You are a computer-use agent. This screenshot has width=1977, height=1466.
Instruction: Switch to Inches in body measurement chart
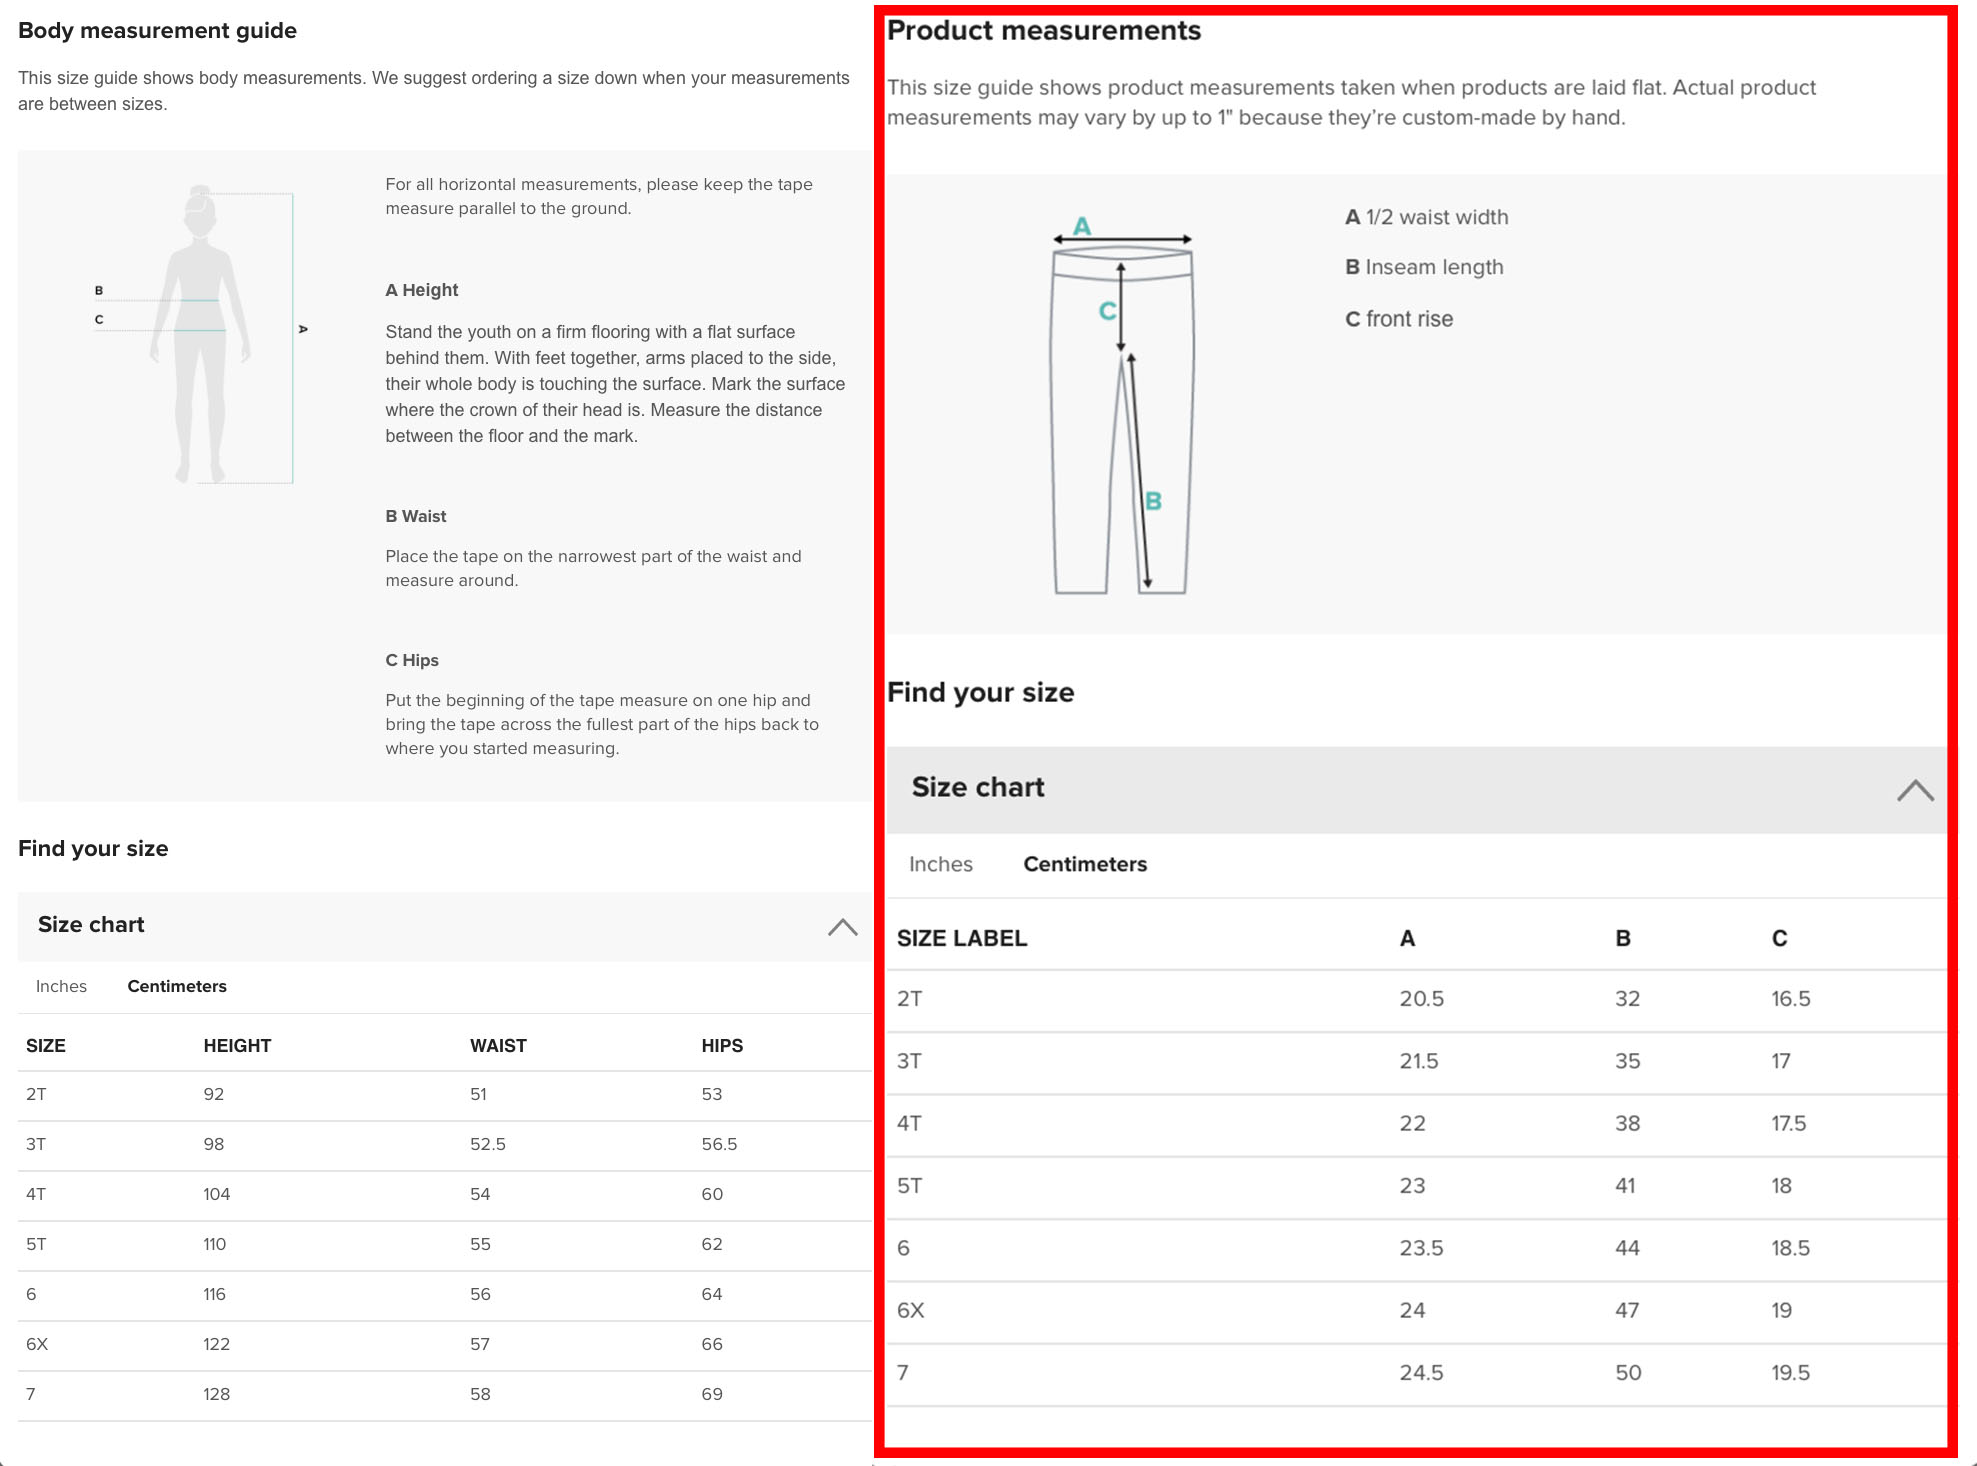61,987
